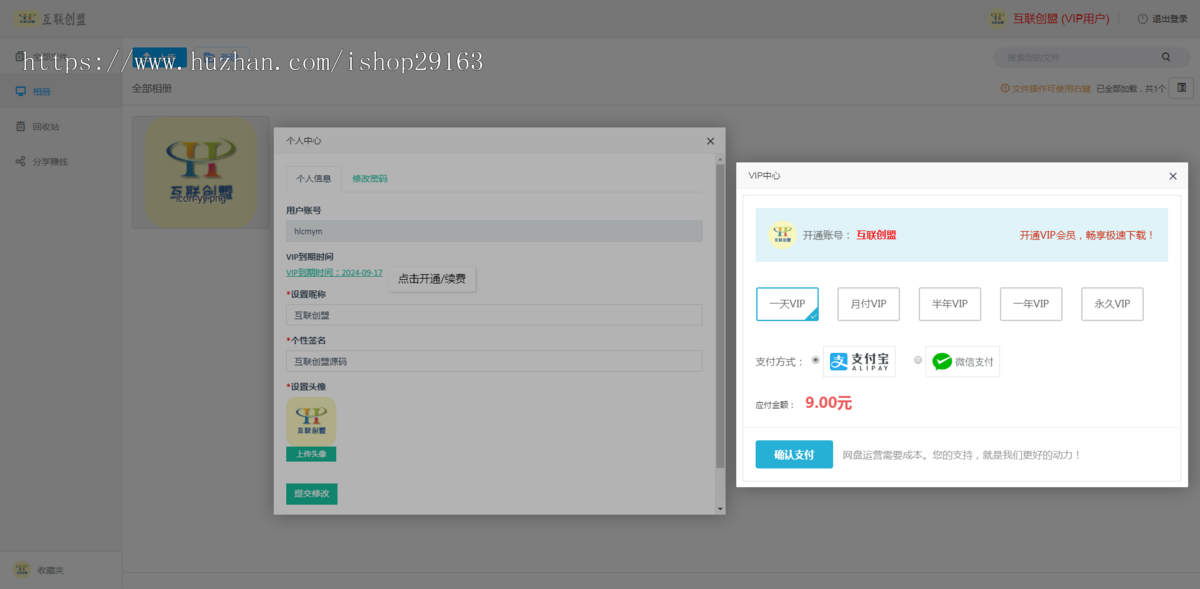Click the 用户账号 field showing hlcmym
The height and width of the screenshot is (589, 1200).
coord(494,231)
